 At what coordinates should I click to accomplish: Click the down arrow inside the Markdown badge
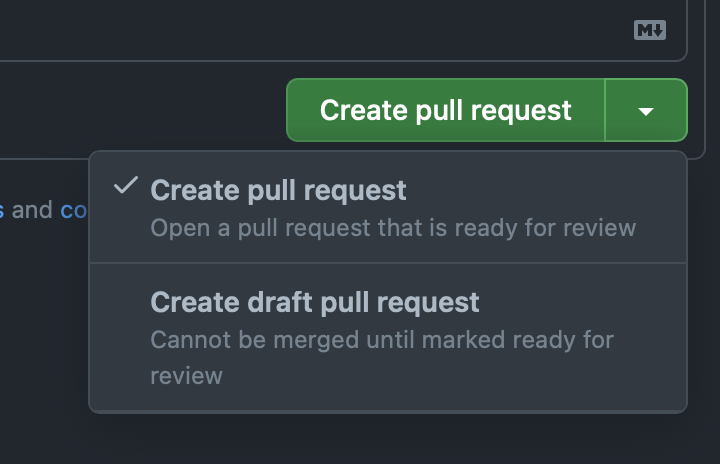(x=658, y=30)
